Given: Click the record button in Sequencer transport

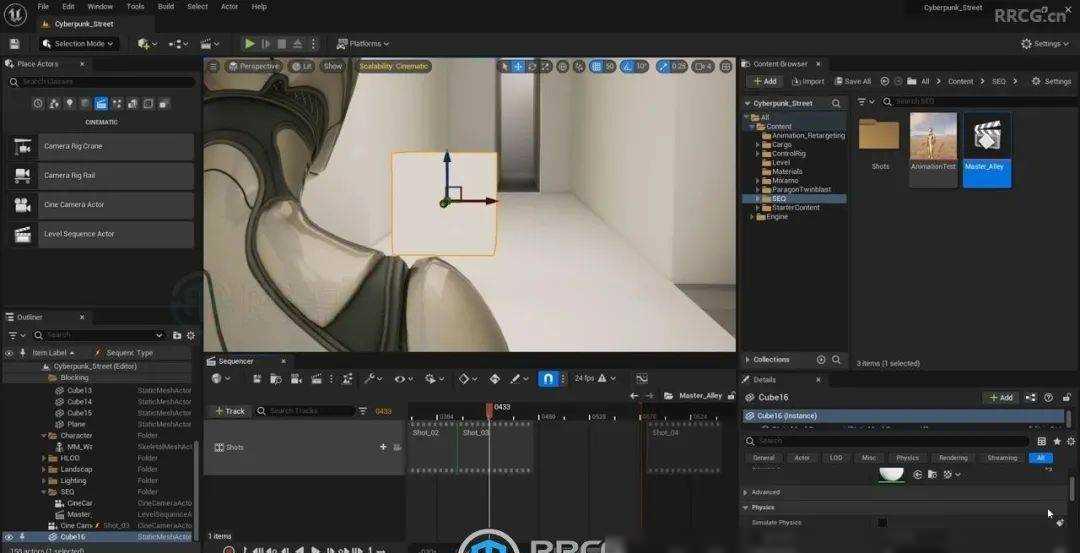Looking at the screenshot, I should coord(229,550).
